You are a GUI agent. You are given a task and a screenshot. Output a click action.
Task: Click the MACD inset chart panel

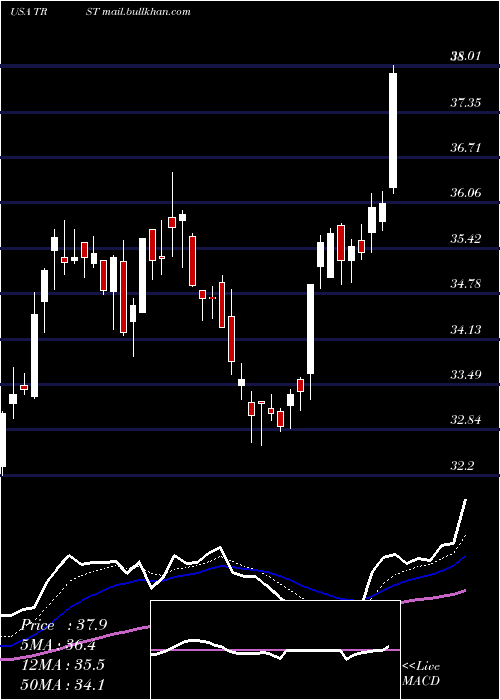[275, 650]
